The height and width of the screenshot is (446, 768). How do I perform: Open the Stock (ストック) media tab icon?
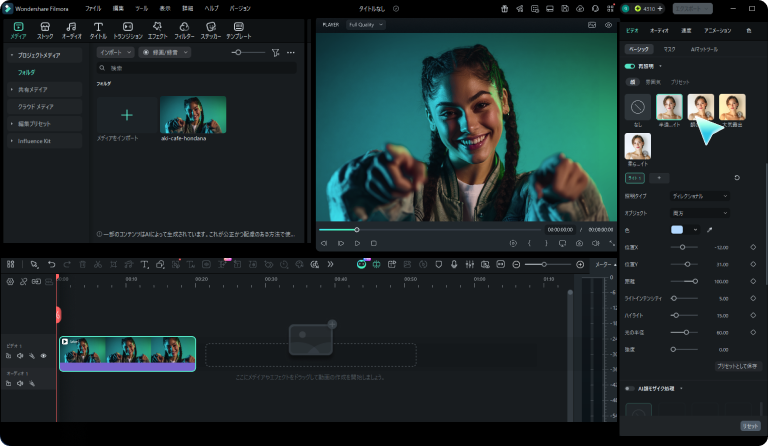pyautogui.click(x=45, y=29)
